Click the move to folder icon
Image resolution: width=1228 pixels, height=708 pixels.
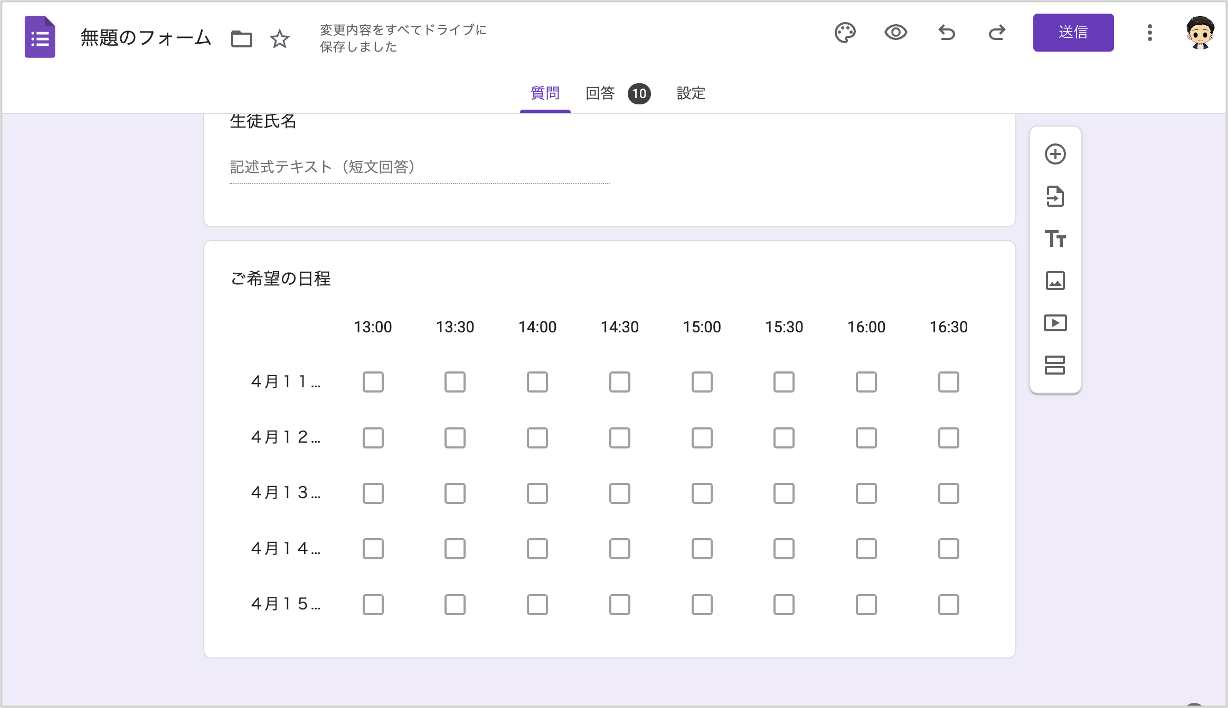(241, 39)
